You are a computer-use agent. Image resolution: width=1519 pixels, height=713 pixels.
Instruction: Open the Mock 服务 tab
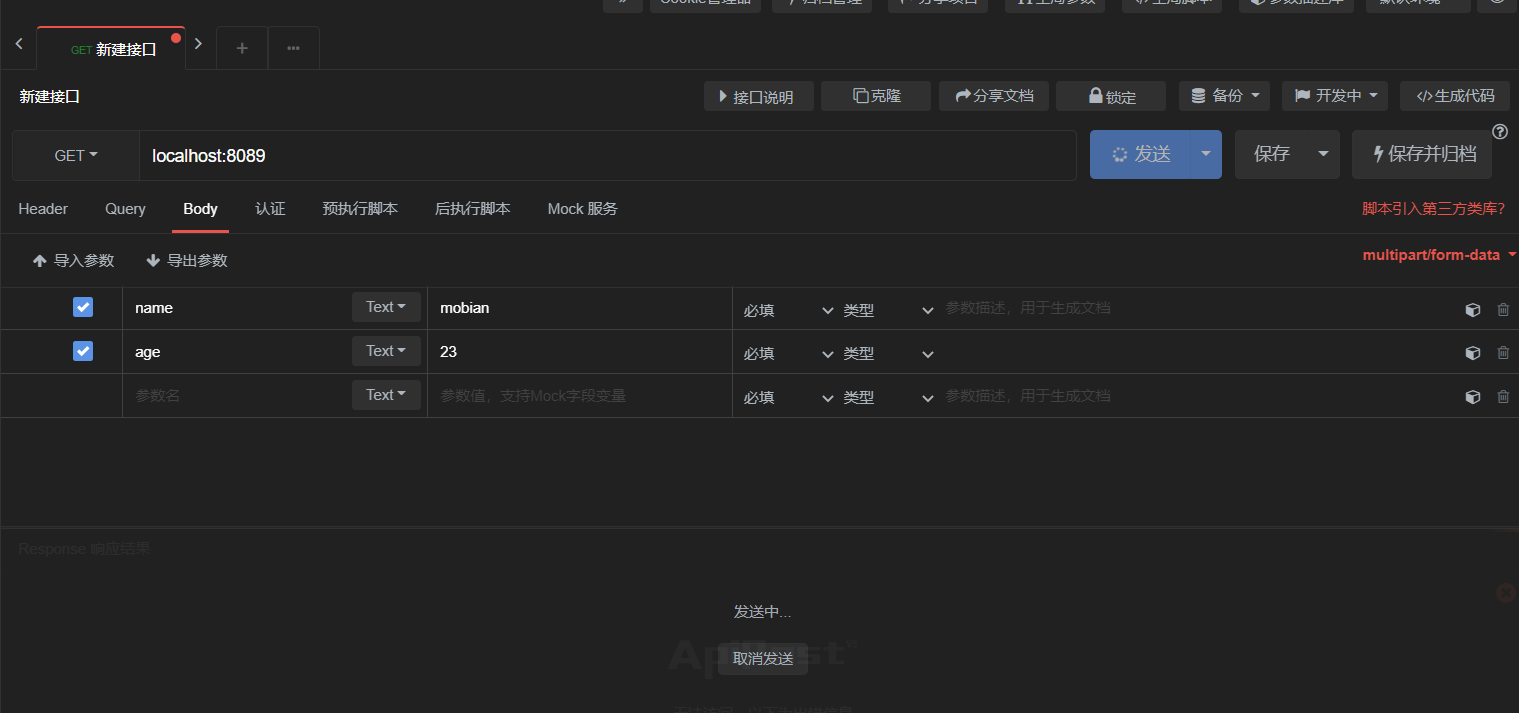click(582, 209)
